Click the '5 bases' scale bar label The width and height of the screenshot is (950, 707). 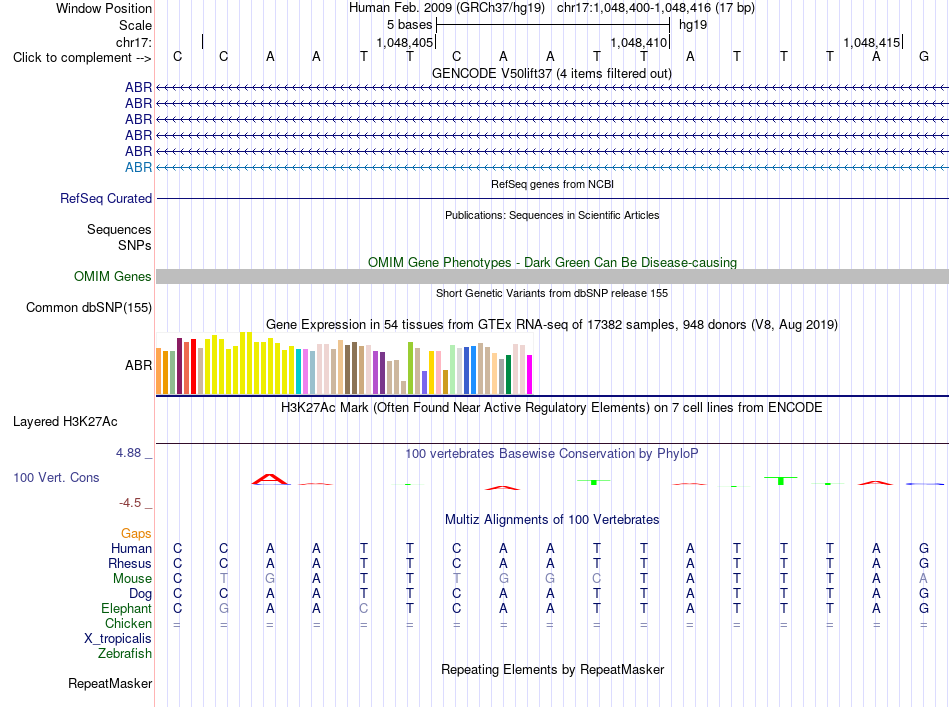(x=410, y=25)
